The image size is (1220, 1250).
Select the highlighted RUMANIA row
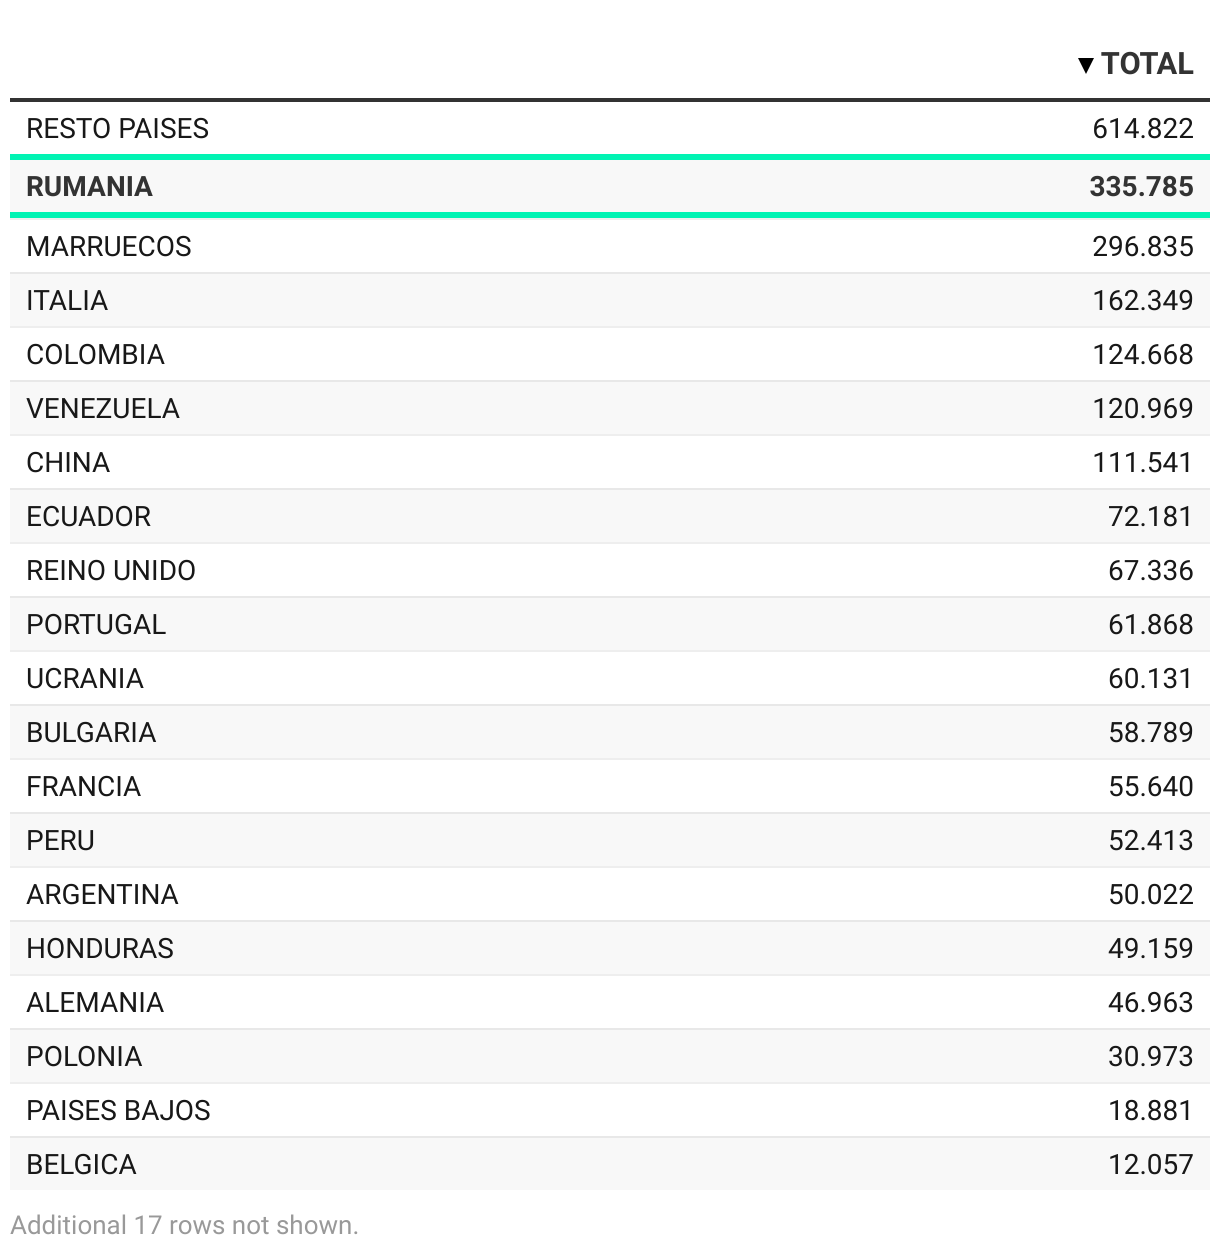click(610, 186)
